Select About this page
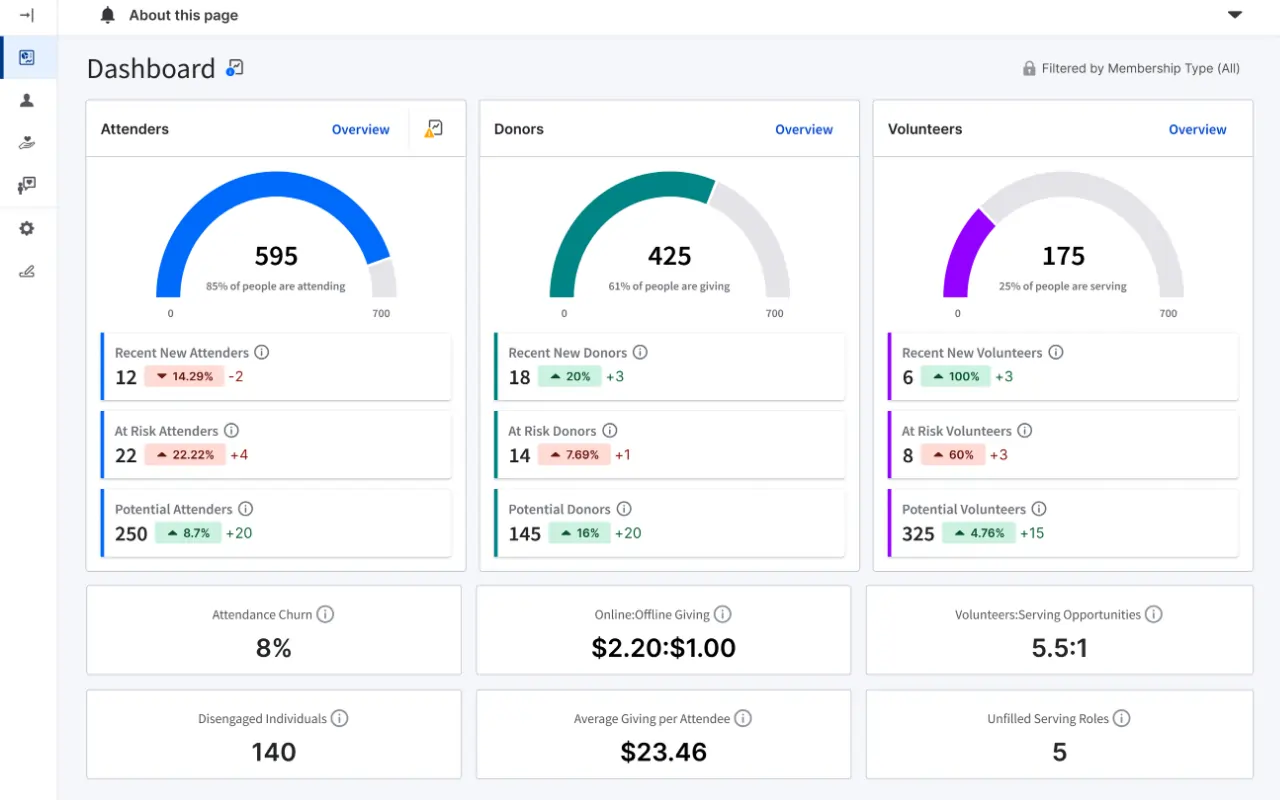Viewport: 1280px width, 800px height. 182,15
